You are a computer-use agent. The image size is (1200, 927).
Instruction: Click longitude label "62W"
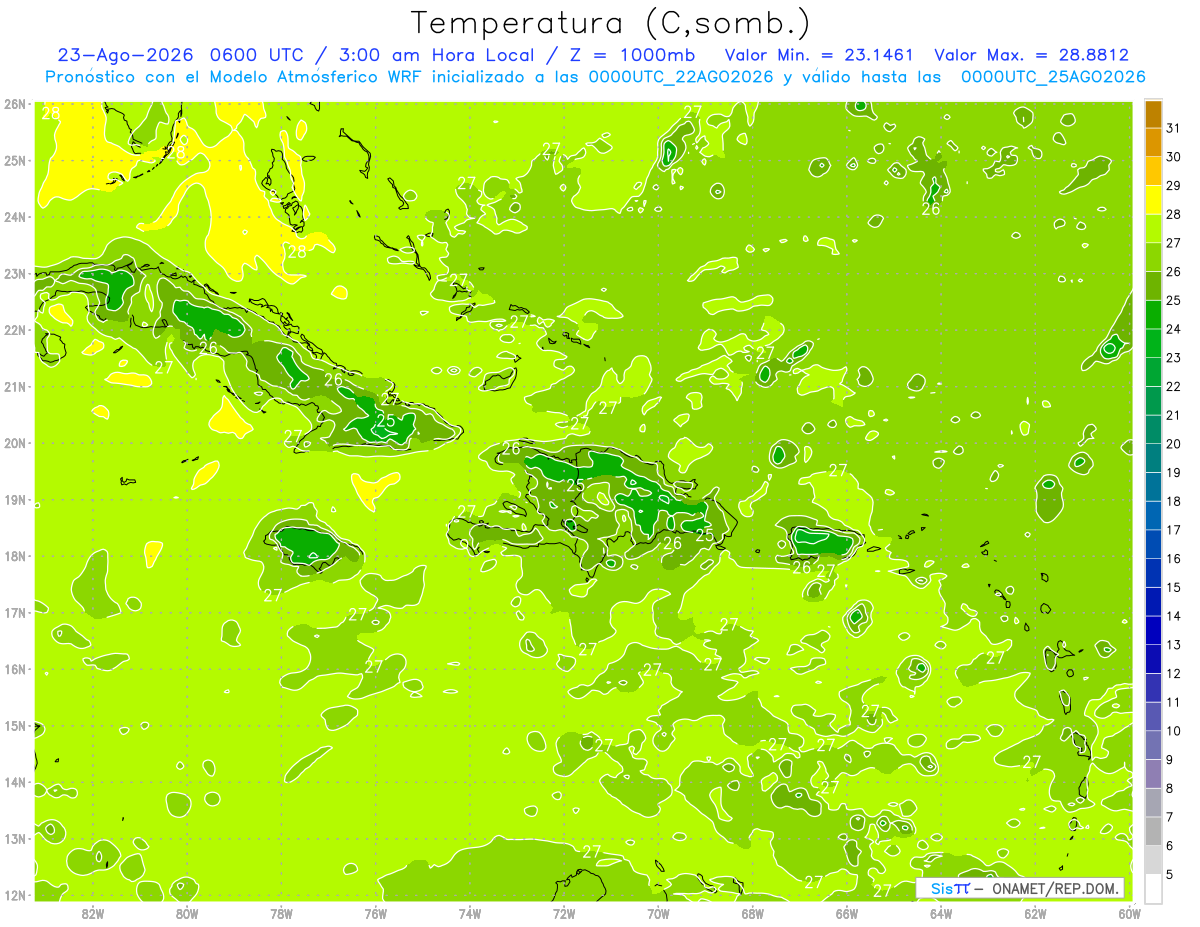point(1035,913)
